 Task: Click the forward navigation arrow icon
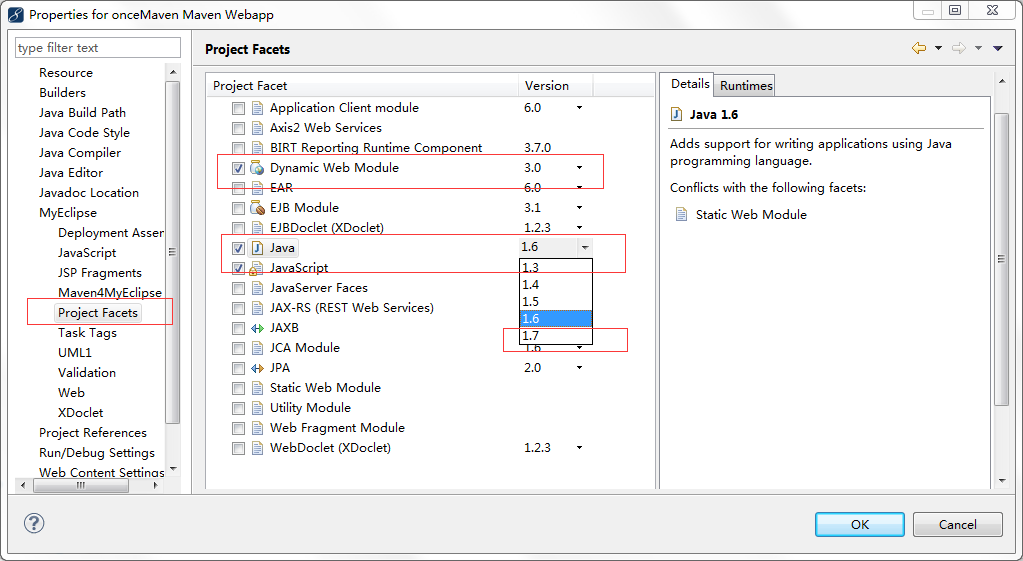(958, 48)
